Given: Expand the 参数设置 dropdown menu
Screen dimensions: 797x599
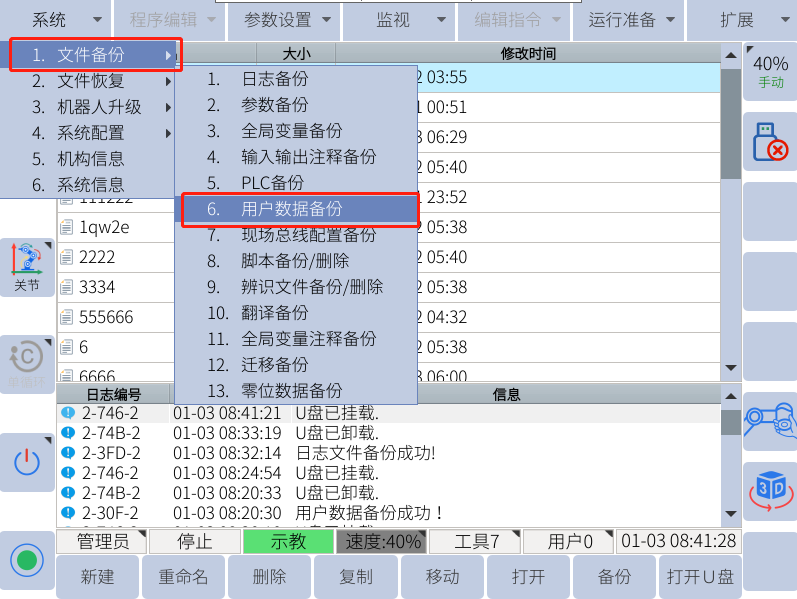Looking at the screenshot, I should click(285, 20).
